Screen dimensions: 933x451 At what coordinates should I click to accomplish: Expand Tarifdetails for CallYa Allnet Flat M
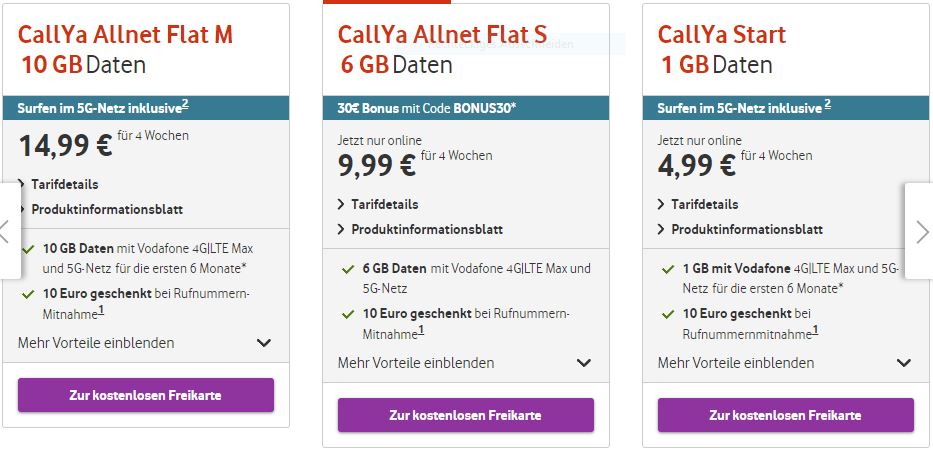[x=64, y=184]
